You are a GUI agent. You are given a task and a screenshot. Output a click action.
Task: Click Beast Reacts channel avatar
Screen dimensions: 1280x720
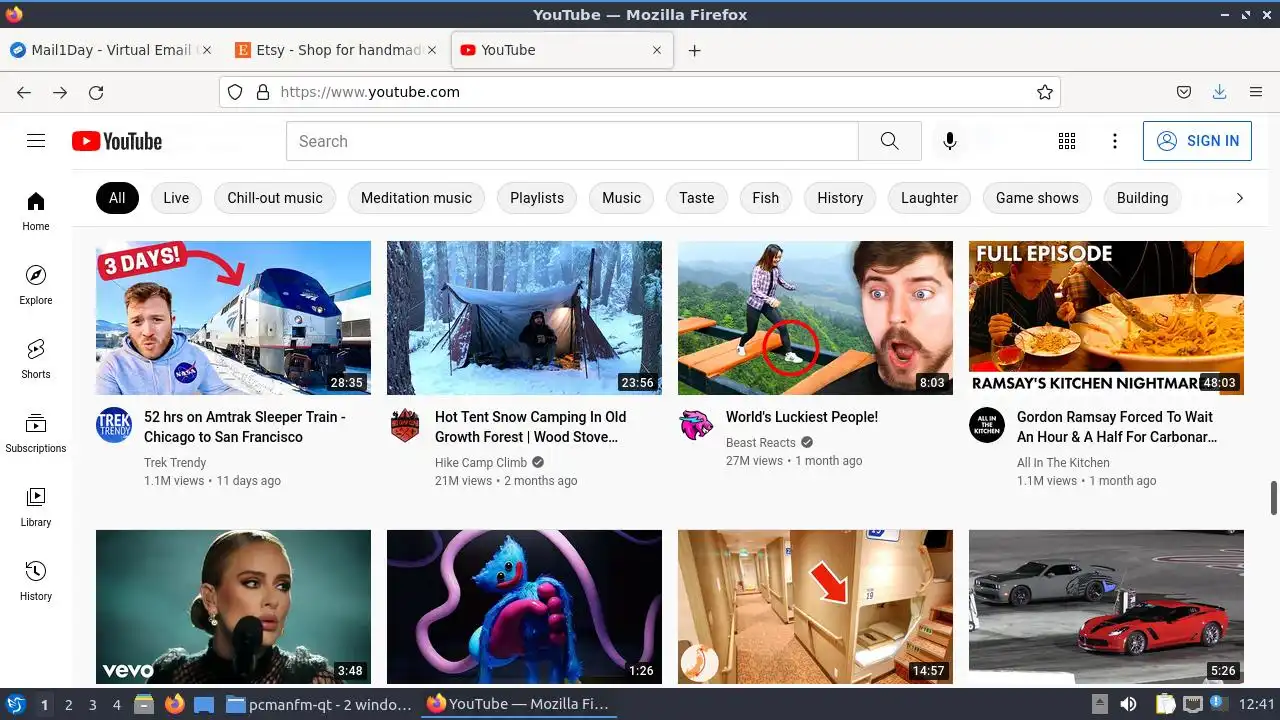696,425
